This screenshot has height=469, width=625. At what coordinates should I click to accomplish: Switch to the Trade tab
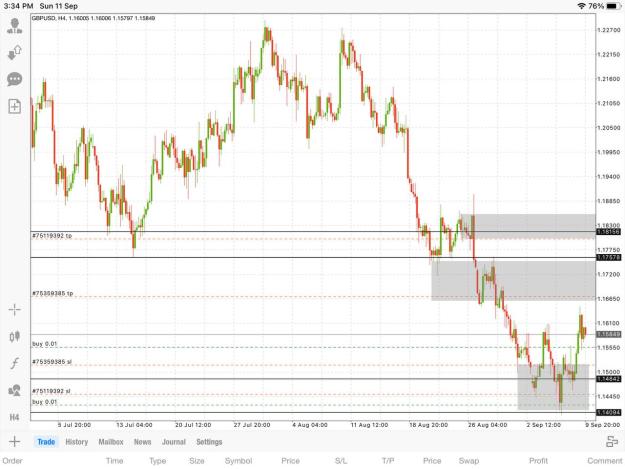46,442
